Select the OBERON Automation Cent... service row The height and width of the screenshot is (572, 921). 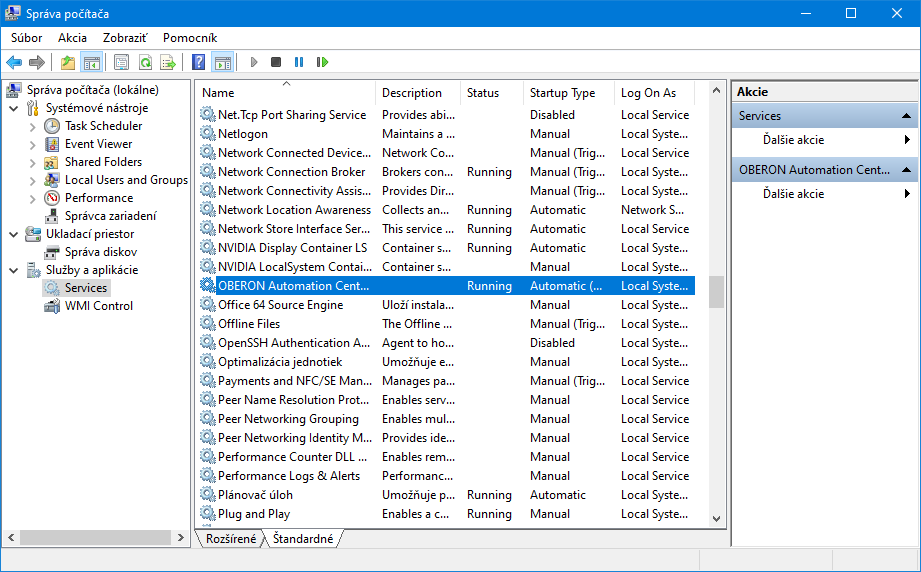(446, 286)
